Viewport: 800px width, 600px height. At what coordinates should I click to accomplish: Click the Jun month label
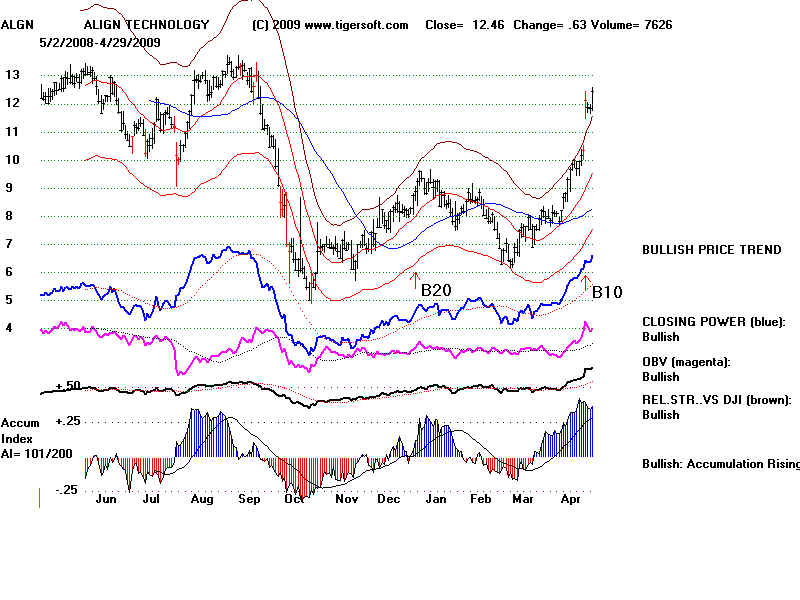106,499
